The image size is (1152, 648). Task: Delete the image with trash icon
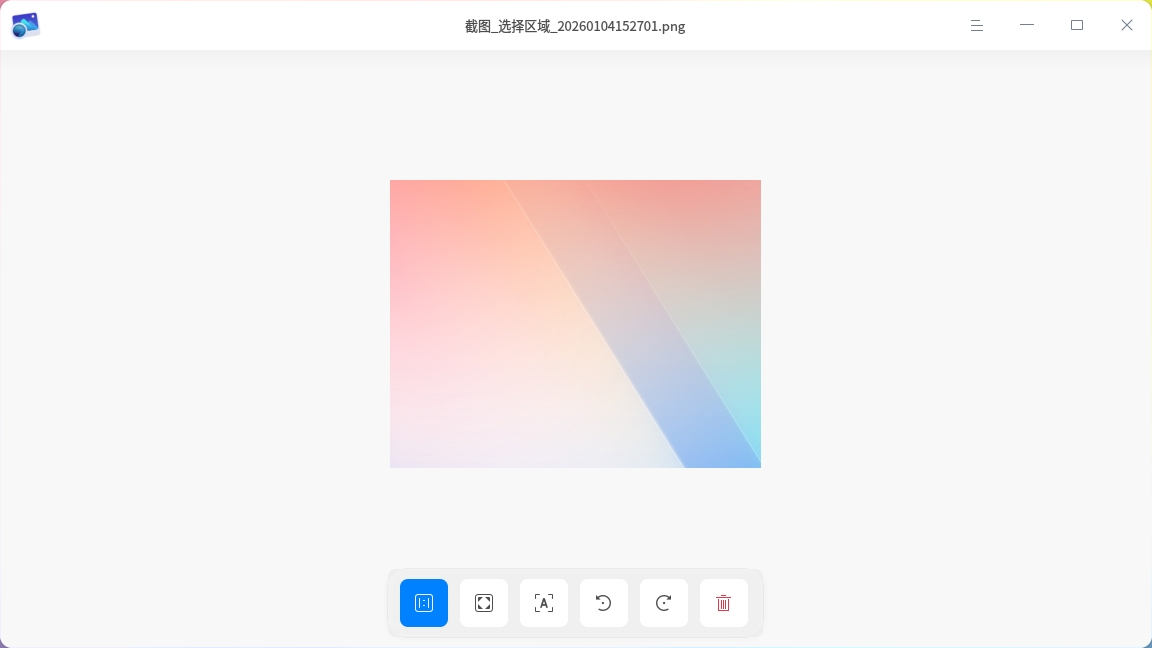click(x=724, y=603)
